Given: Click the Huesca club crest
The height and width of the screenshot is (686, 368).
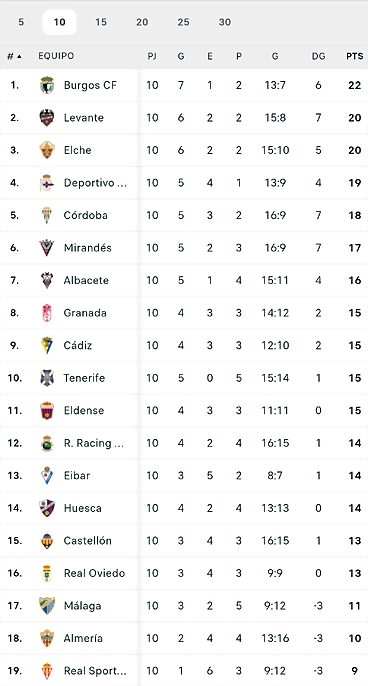Looking at the screenshot, I should coord(47,508).
